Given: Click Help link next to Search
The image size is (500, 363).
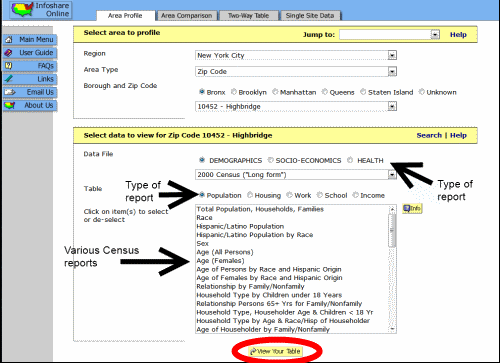Looking at the screenshot, I should coord(458,135).
